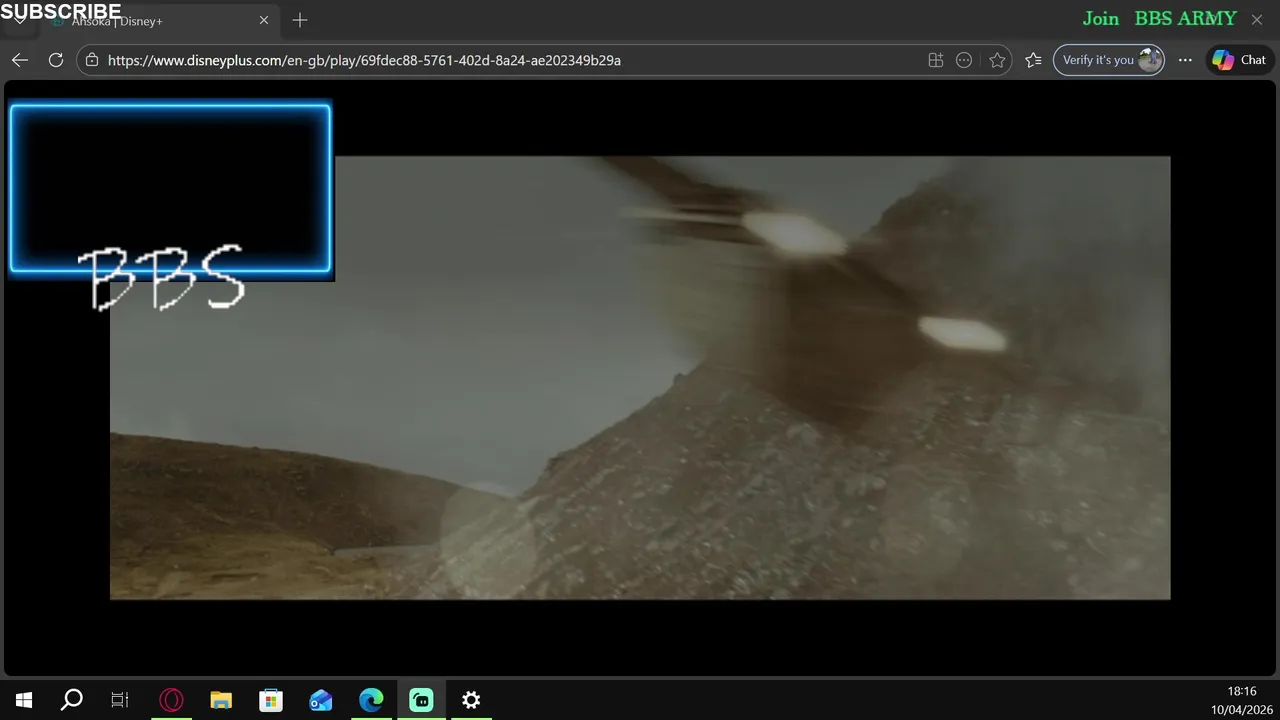Open Microsoft Store from taskbar
This screenshot has height=720, width=1280.
click(271, 700)
